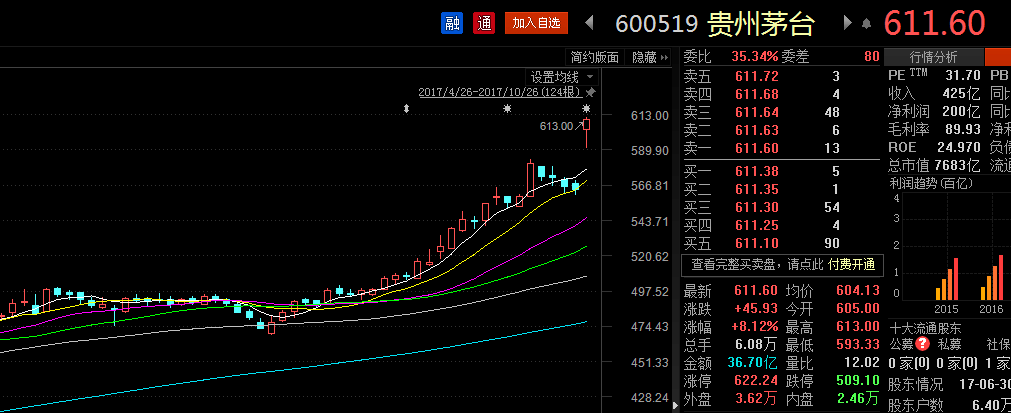
Task: Click the pin icon beside date range
Action: [x=590, y=93]
